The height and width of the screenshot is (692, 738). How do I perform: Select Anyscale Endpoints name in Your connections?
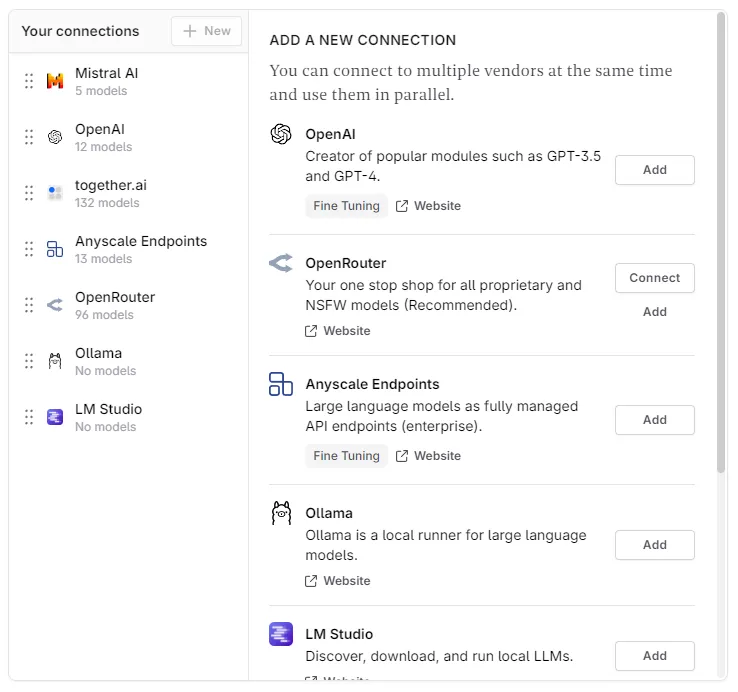[141, 241]
